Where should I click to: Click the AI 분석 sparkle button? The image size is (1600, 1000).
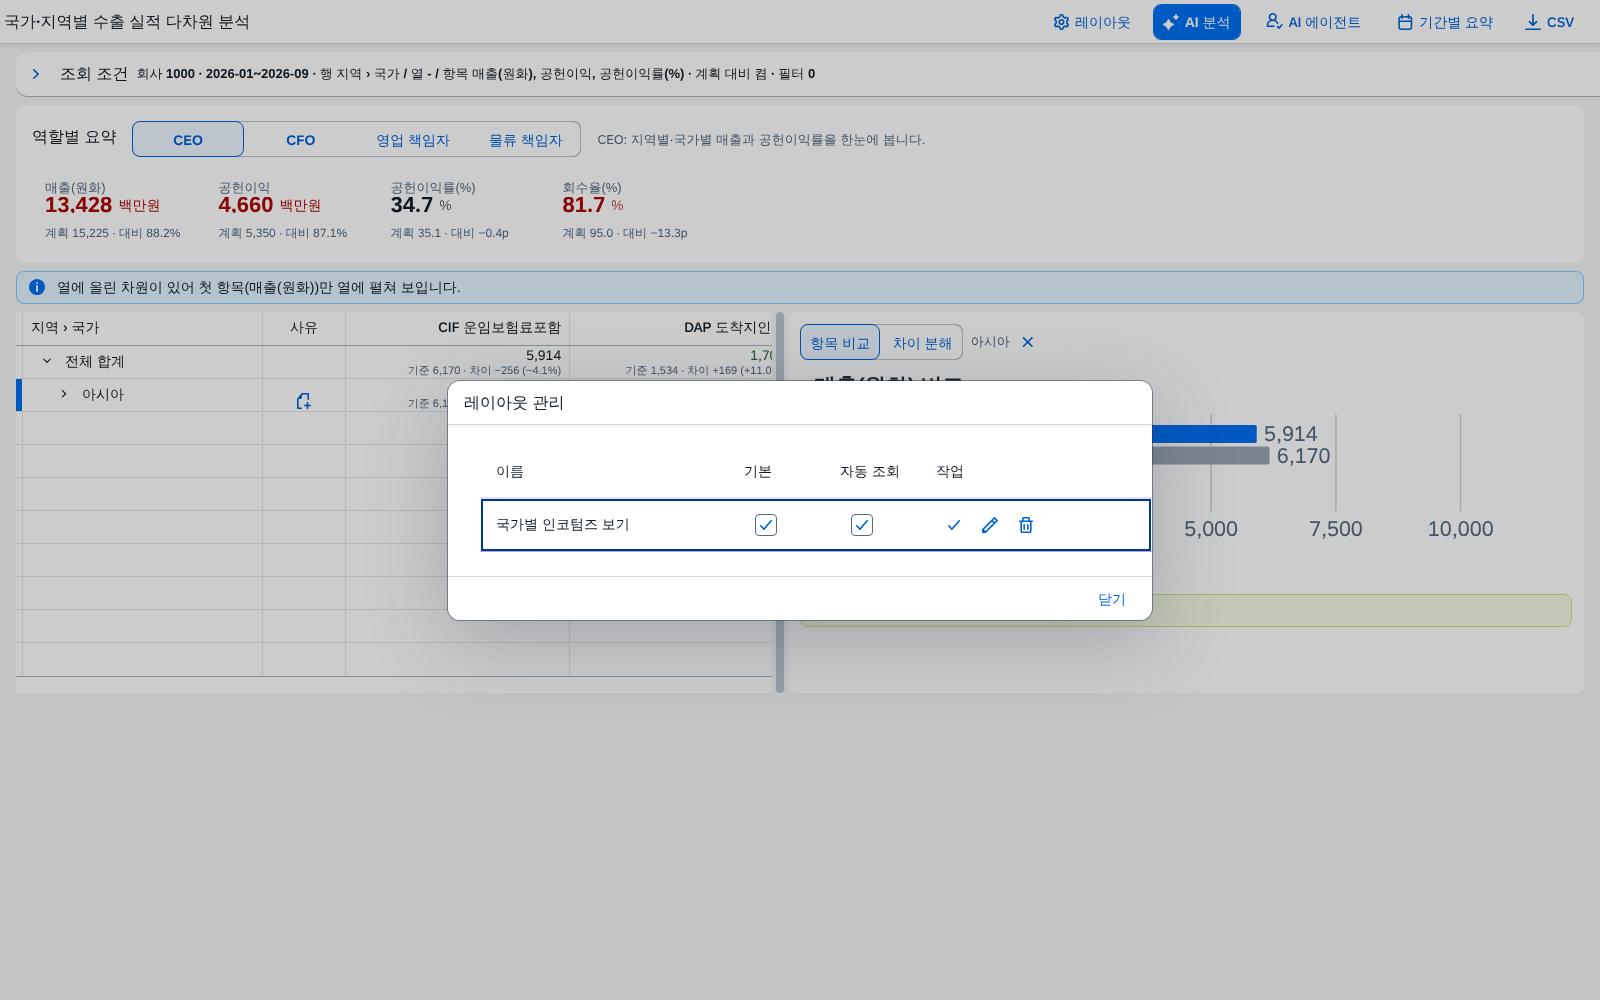pyautogui.click(x=1196, y=22)
